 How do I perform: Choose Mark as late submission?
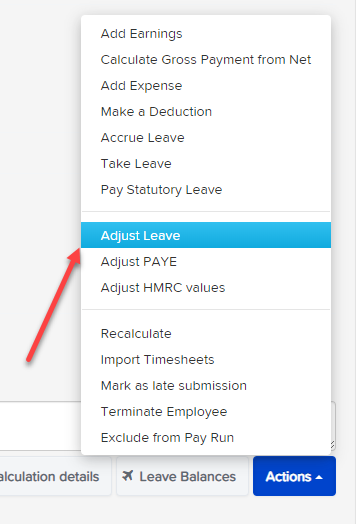pos(206,386)
